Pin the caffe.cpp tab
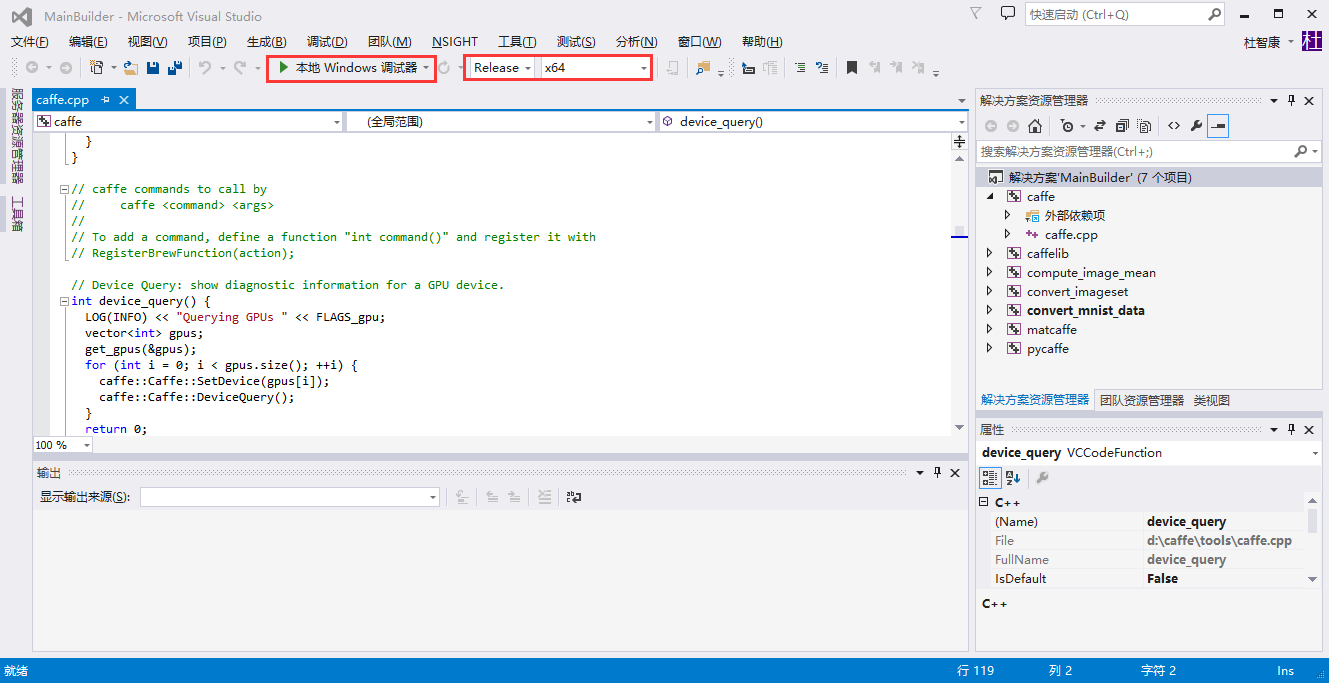 [106, 100]
